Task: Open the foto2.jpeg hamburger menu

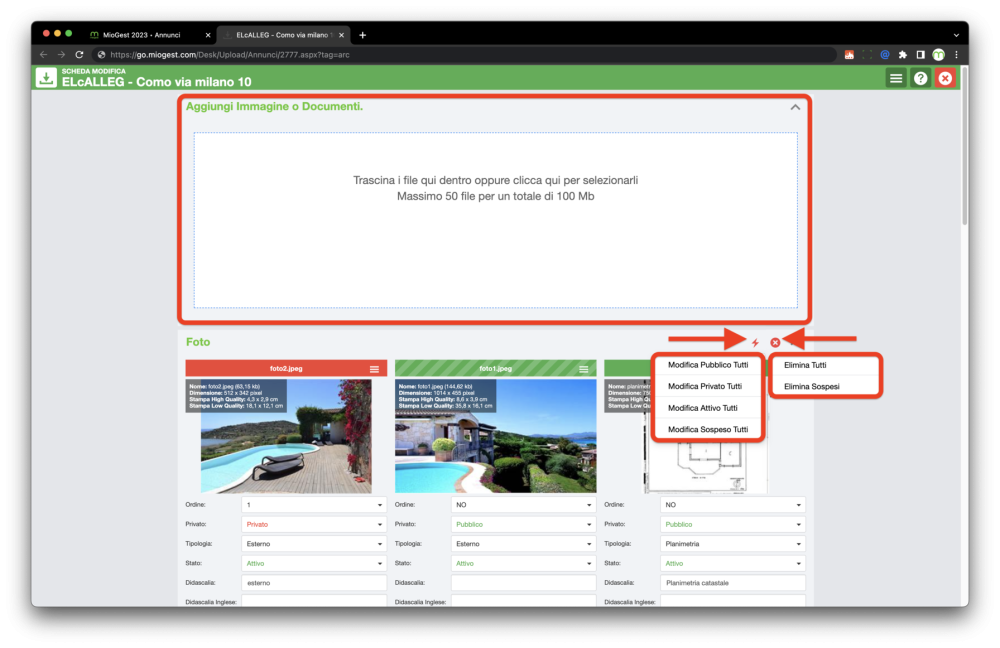Action: pyautogui.click(x=374, y=369)
